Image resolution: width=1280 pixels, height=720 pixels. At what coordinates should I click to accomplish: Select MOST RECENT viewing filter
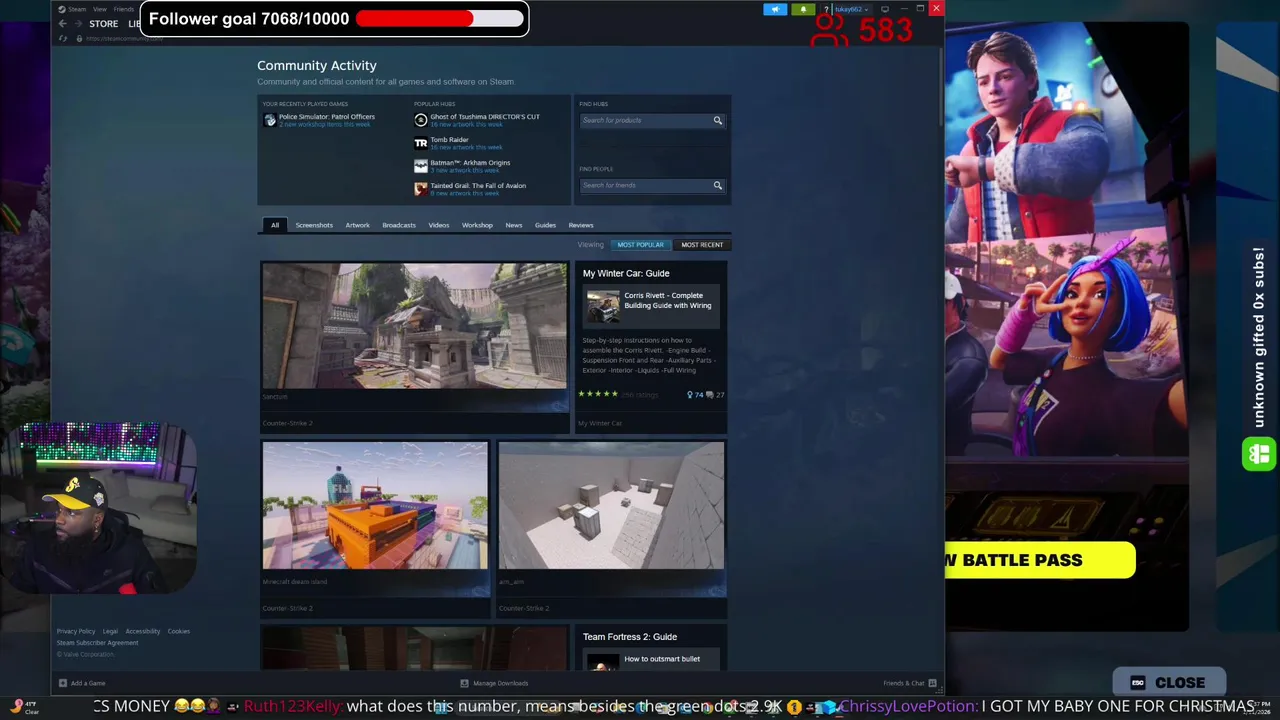pyautogui.click(x=702, y=244)
